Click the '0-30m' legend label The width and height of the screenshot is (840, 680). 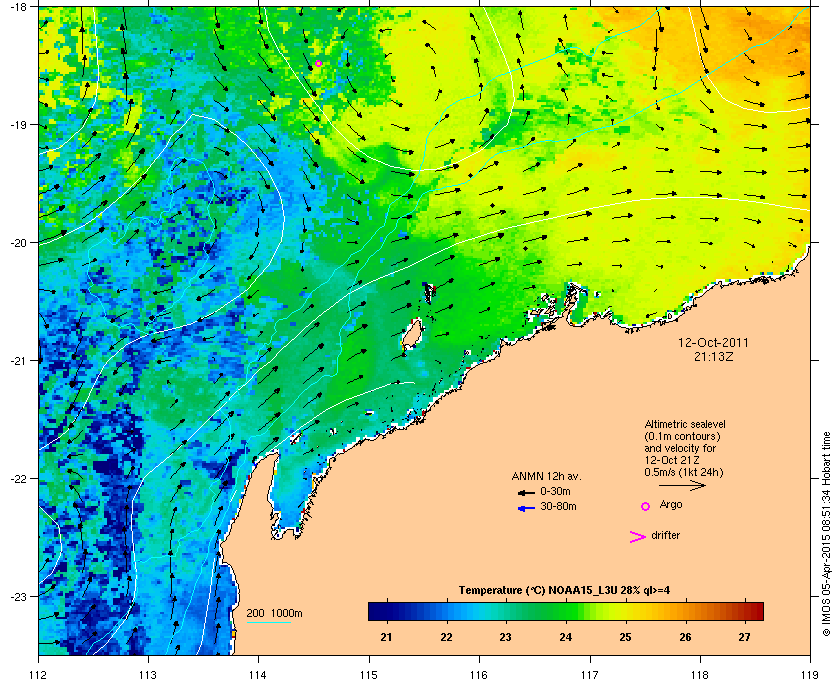click(x=556, y=491)
